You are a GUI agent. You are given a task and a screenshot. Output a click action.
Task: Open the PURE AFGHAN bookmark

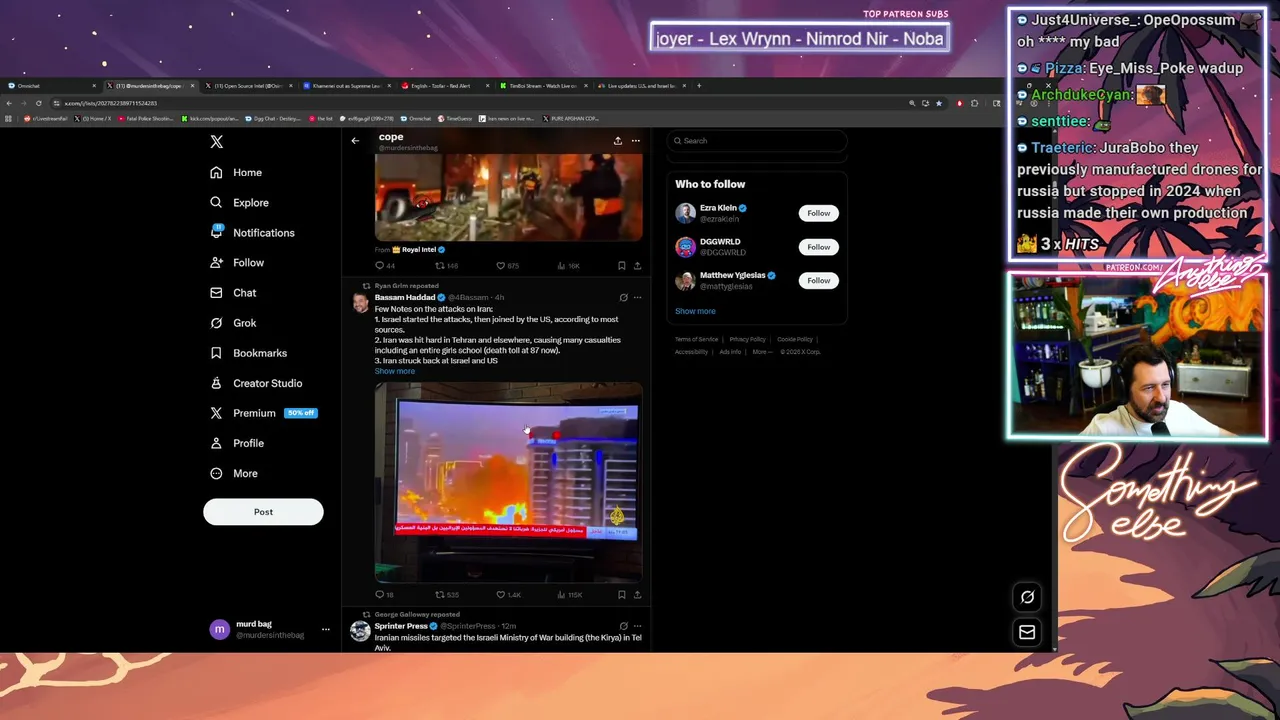tap(570, 118)
